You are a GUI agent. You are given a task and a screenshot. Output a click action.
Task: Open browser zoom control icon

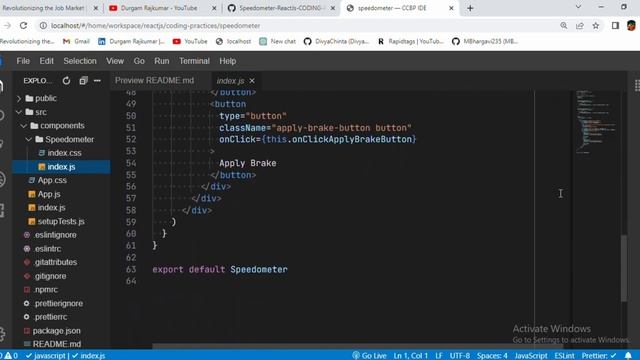(x=564, y=26)
